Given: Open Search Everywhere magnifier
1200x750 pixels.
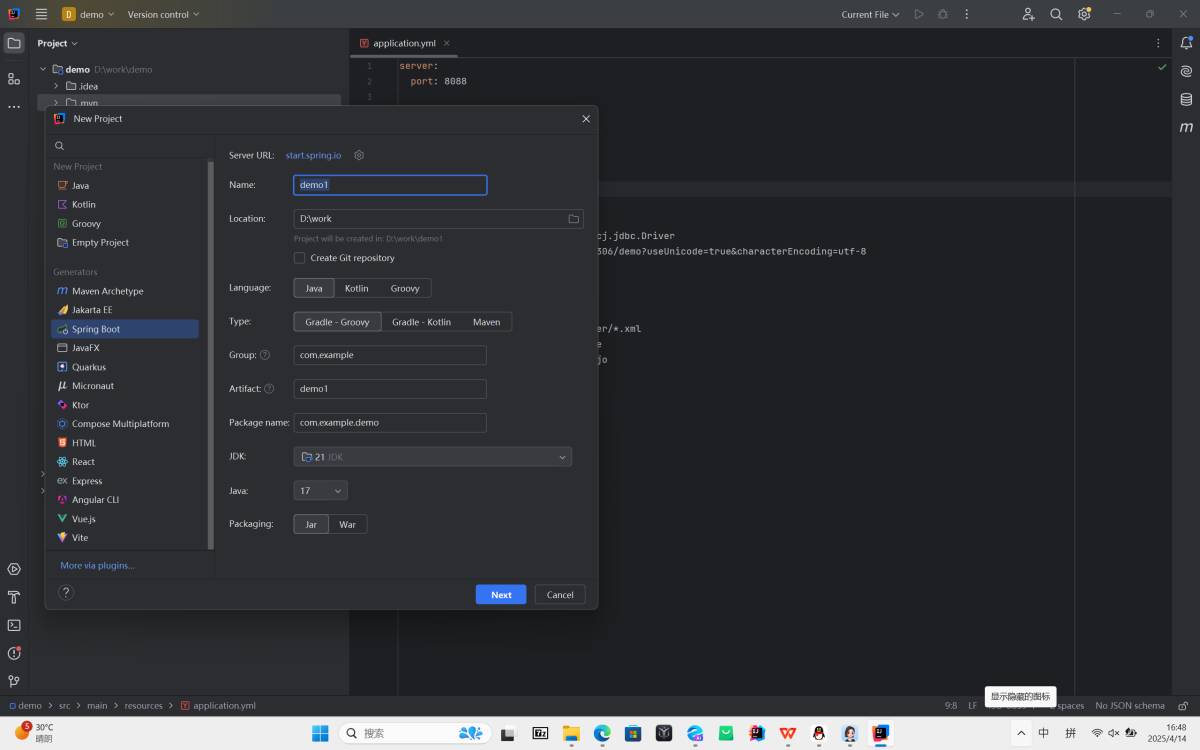Looking at the screenshot, I should coord(1056,14).
